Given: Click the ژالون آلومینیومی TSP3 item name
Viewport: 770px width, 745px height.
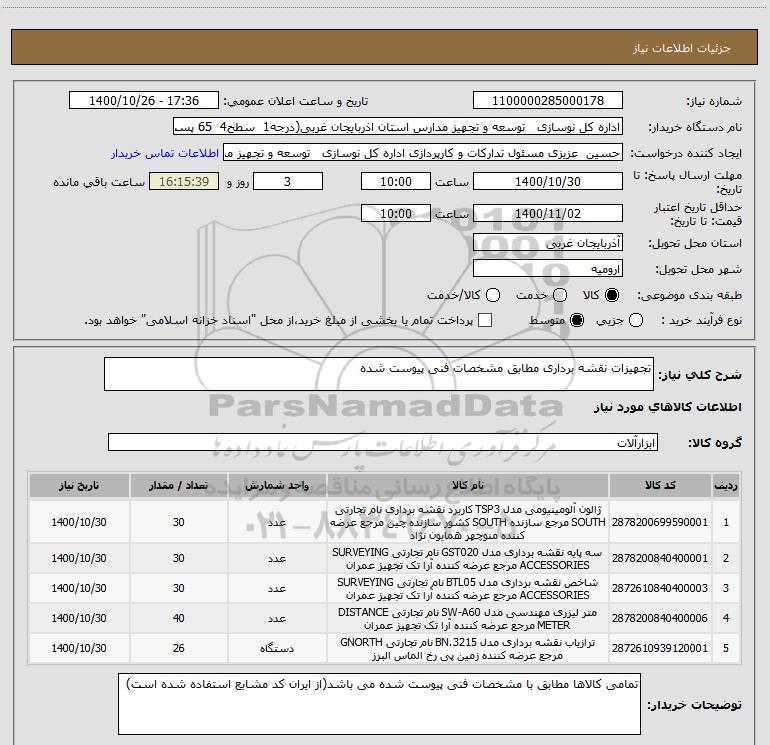Looking at the screenshot, I should [468, 522].
